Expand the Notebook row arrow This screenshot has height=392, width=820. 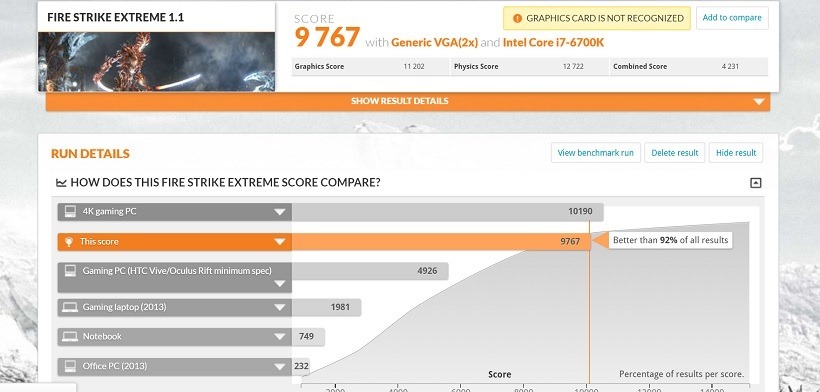280,337
